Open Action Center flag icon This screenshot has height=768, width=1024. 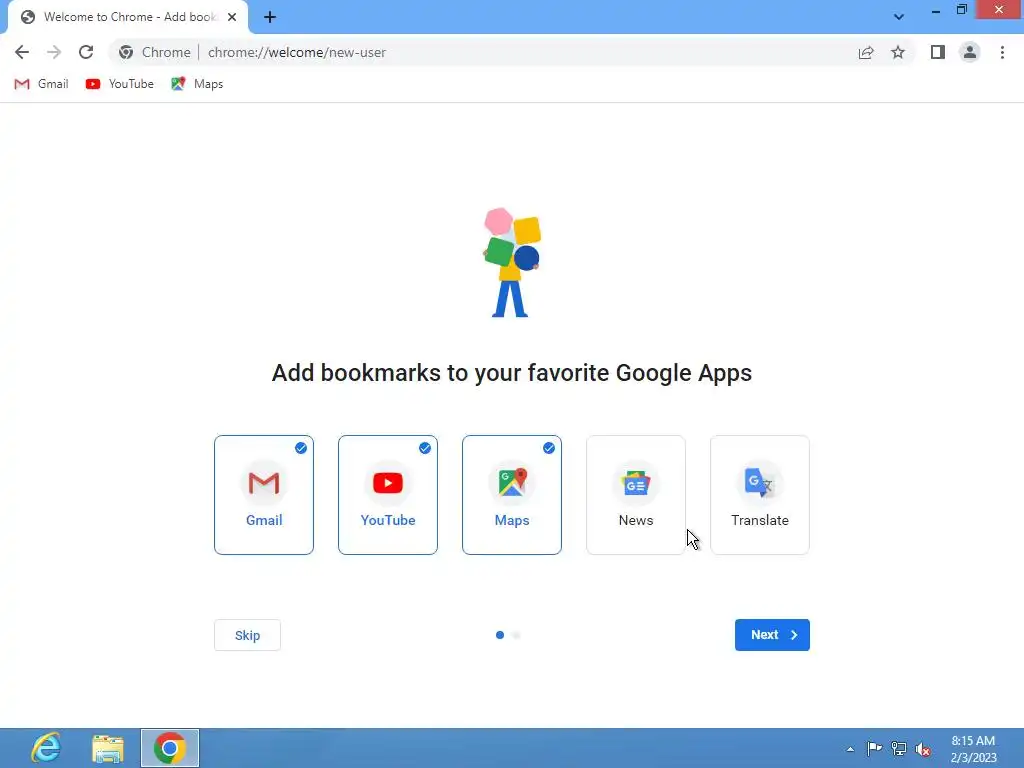tap(874, 749)
